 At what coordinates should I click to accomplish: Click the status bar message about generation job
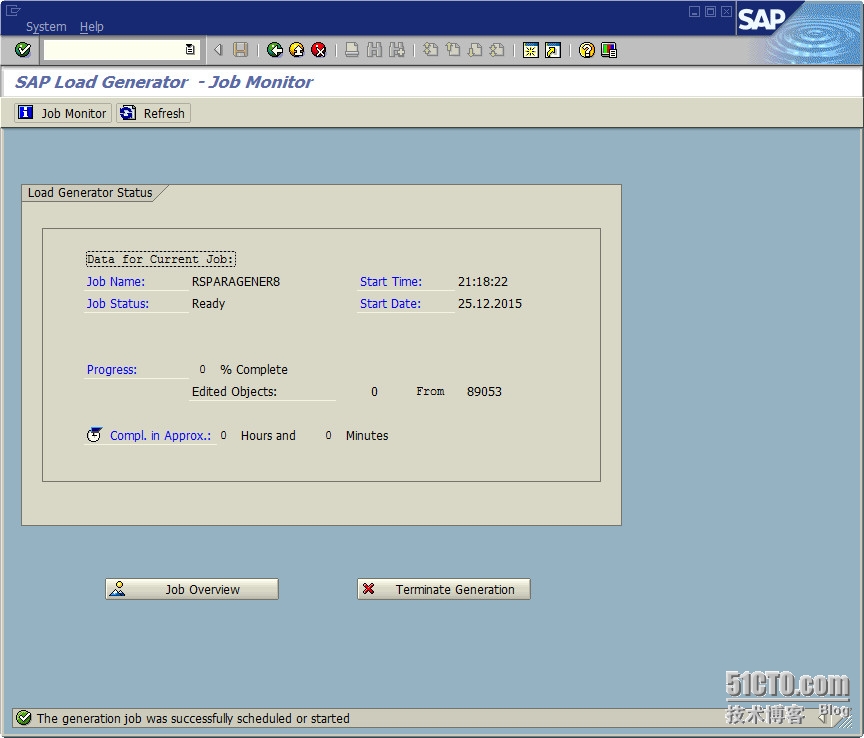[193, 718]
